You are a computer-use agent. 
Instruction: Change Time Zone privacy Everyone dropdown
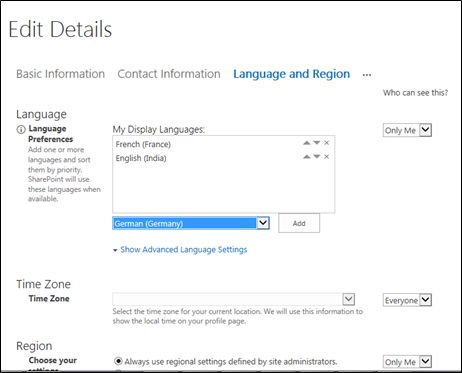point(407,300)
